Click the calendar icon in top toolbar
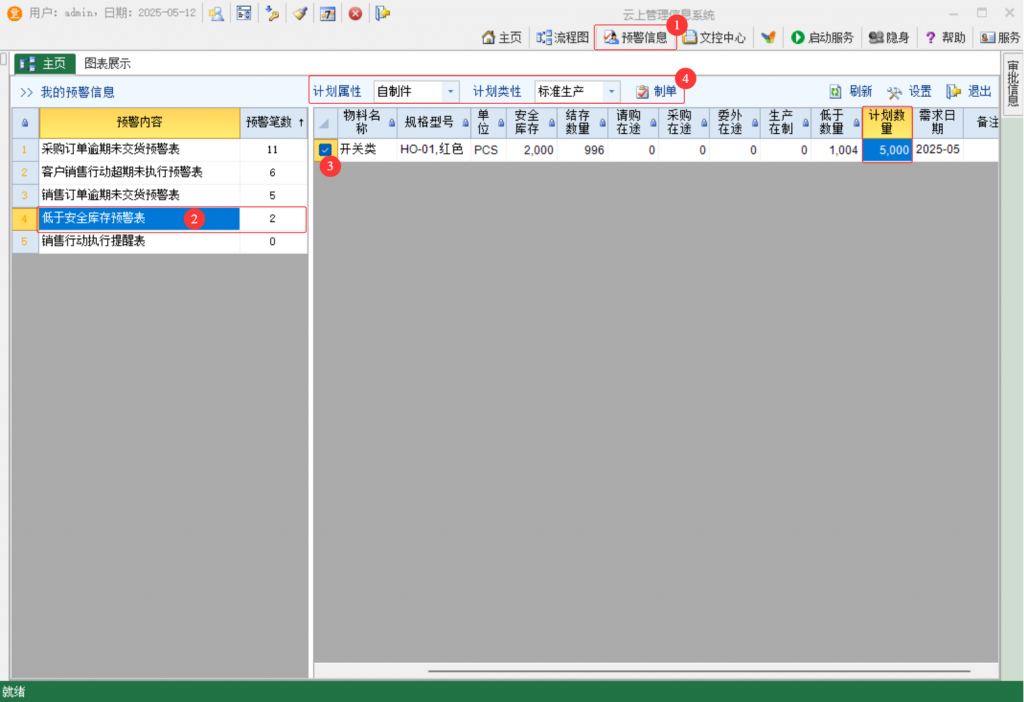The height and width of the screenshot is (702, 1024). (327, 13)
